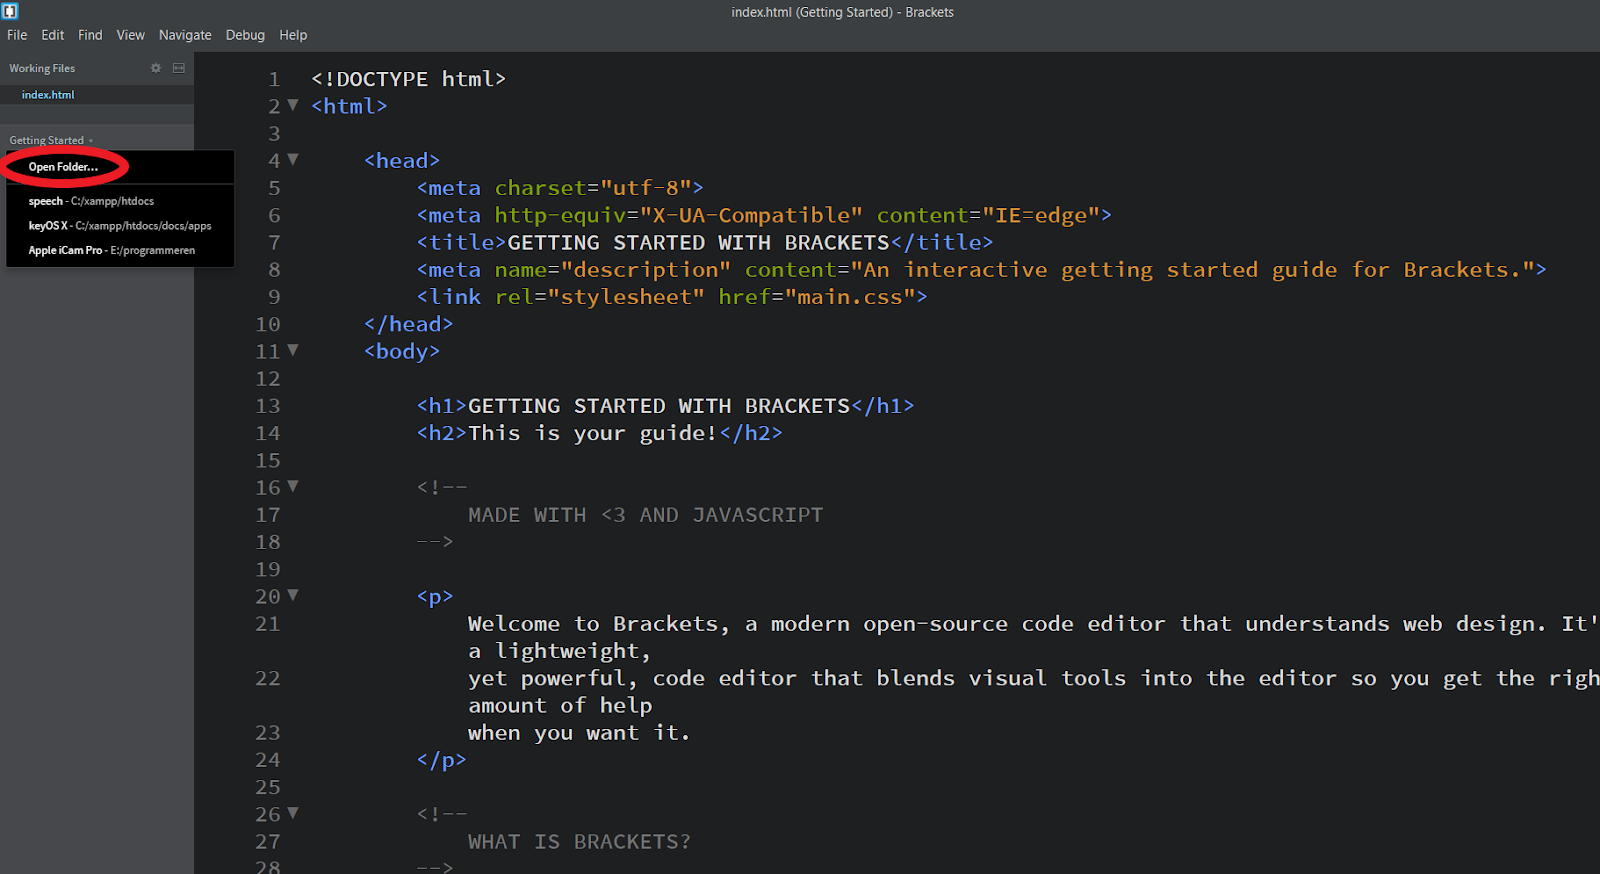Click the h1 GETTING STARTED WITH BRACKETS line
1600x874 pixels.
pyautogui.click(x=665, y=406)
